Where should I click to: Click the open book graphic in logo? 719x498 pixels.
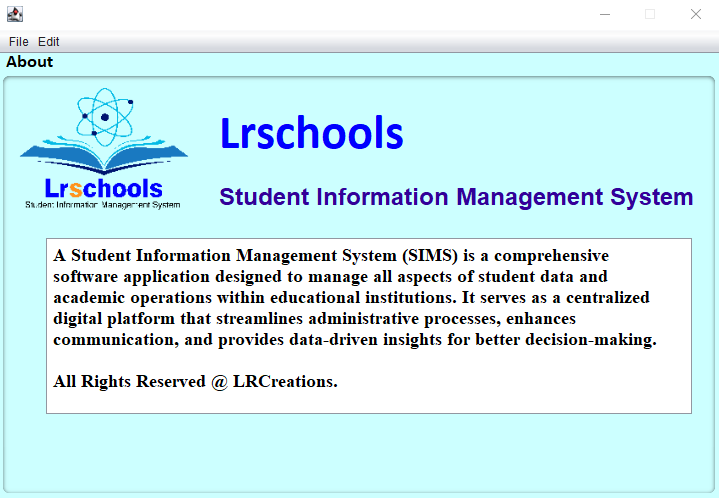tap(103, 158)
